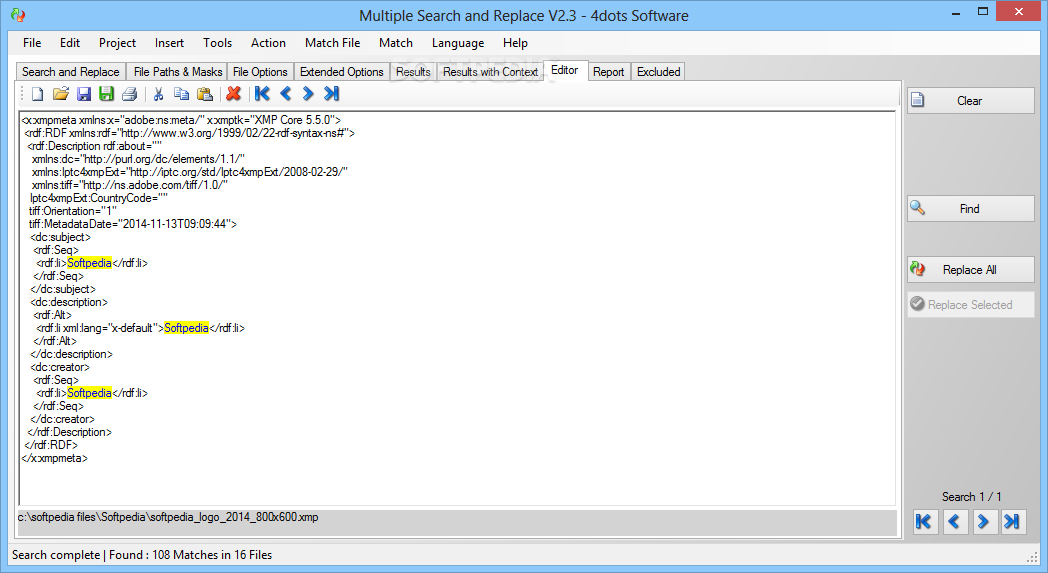Open the Edit menu
The height and width of the screenshot is (573, 1048).
pyautogui.click(x=70, y=43)
